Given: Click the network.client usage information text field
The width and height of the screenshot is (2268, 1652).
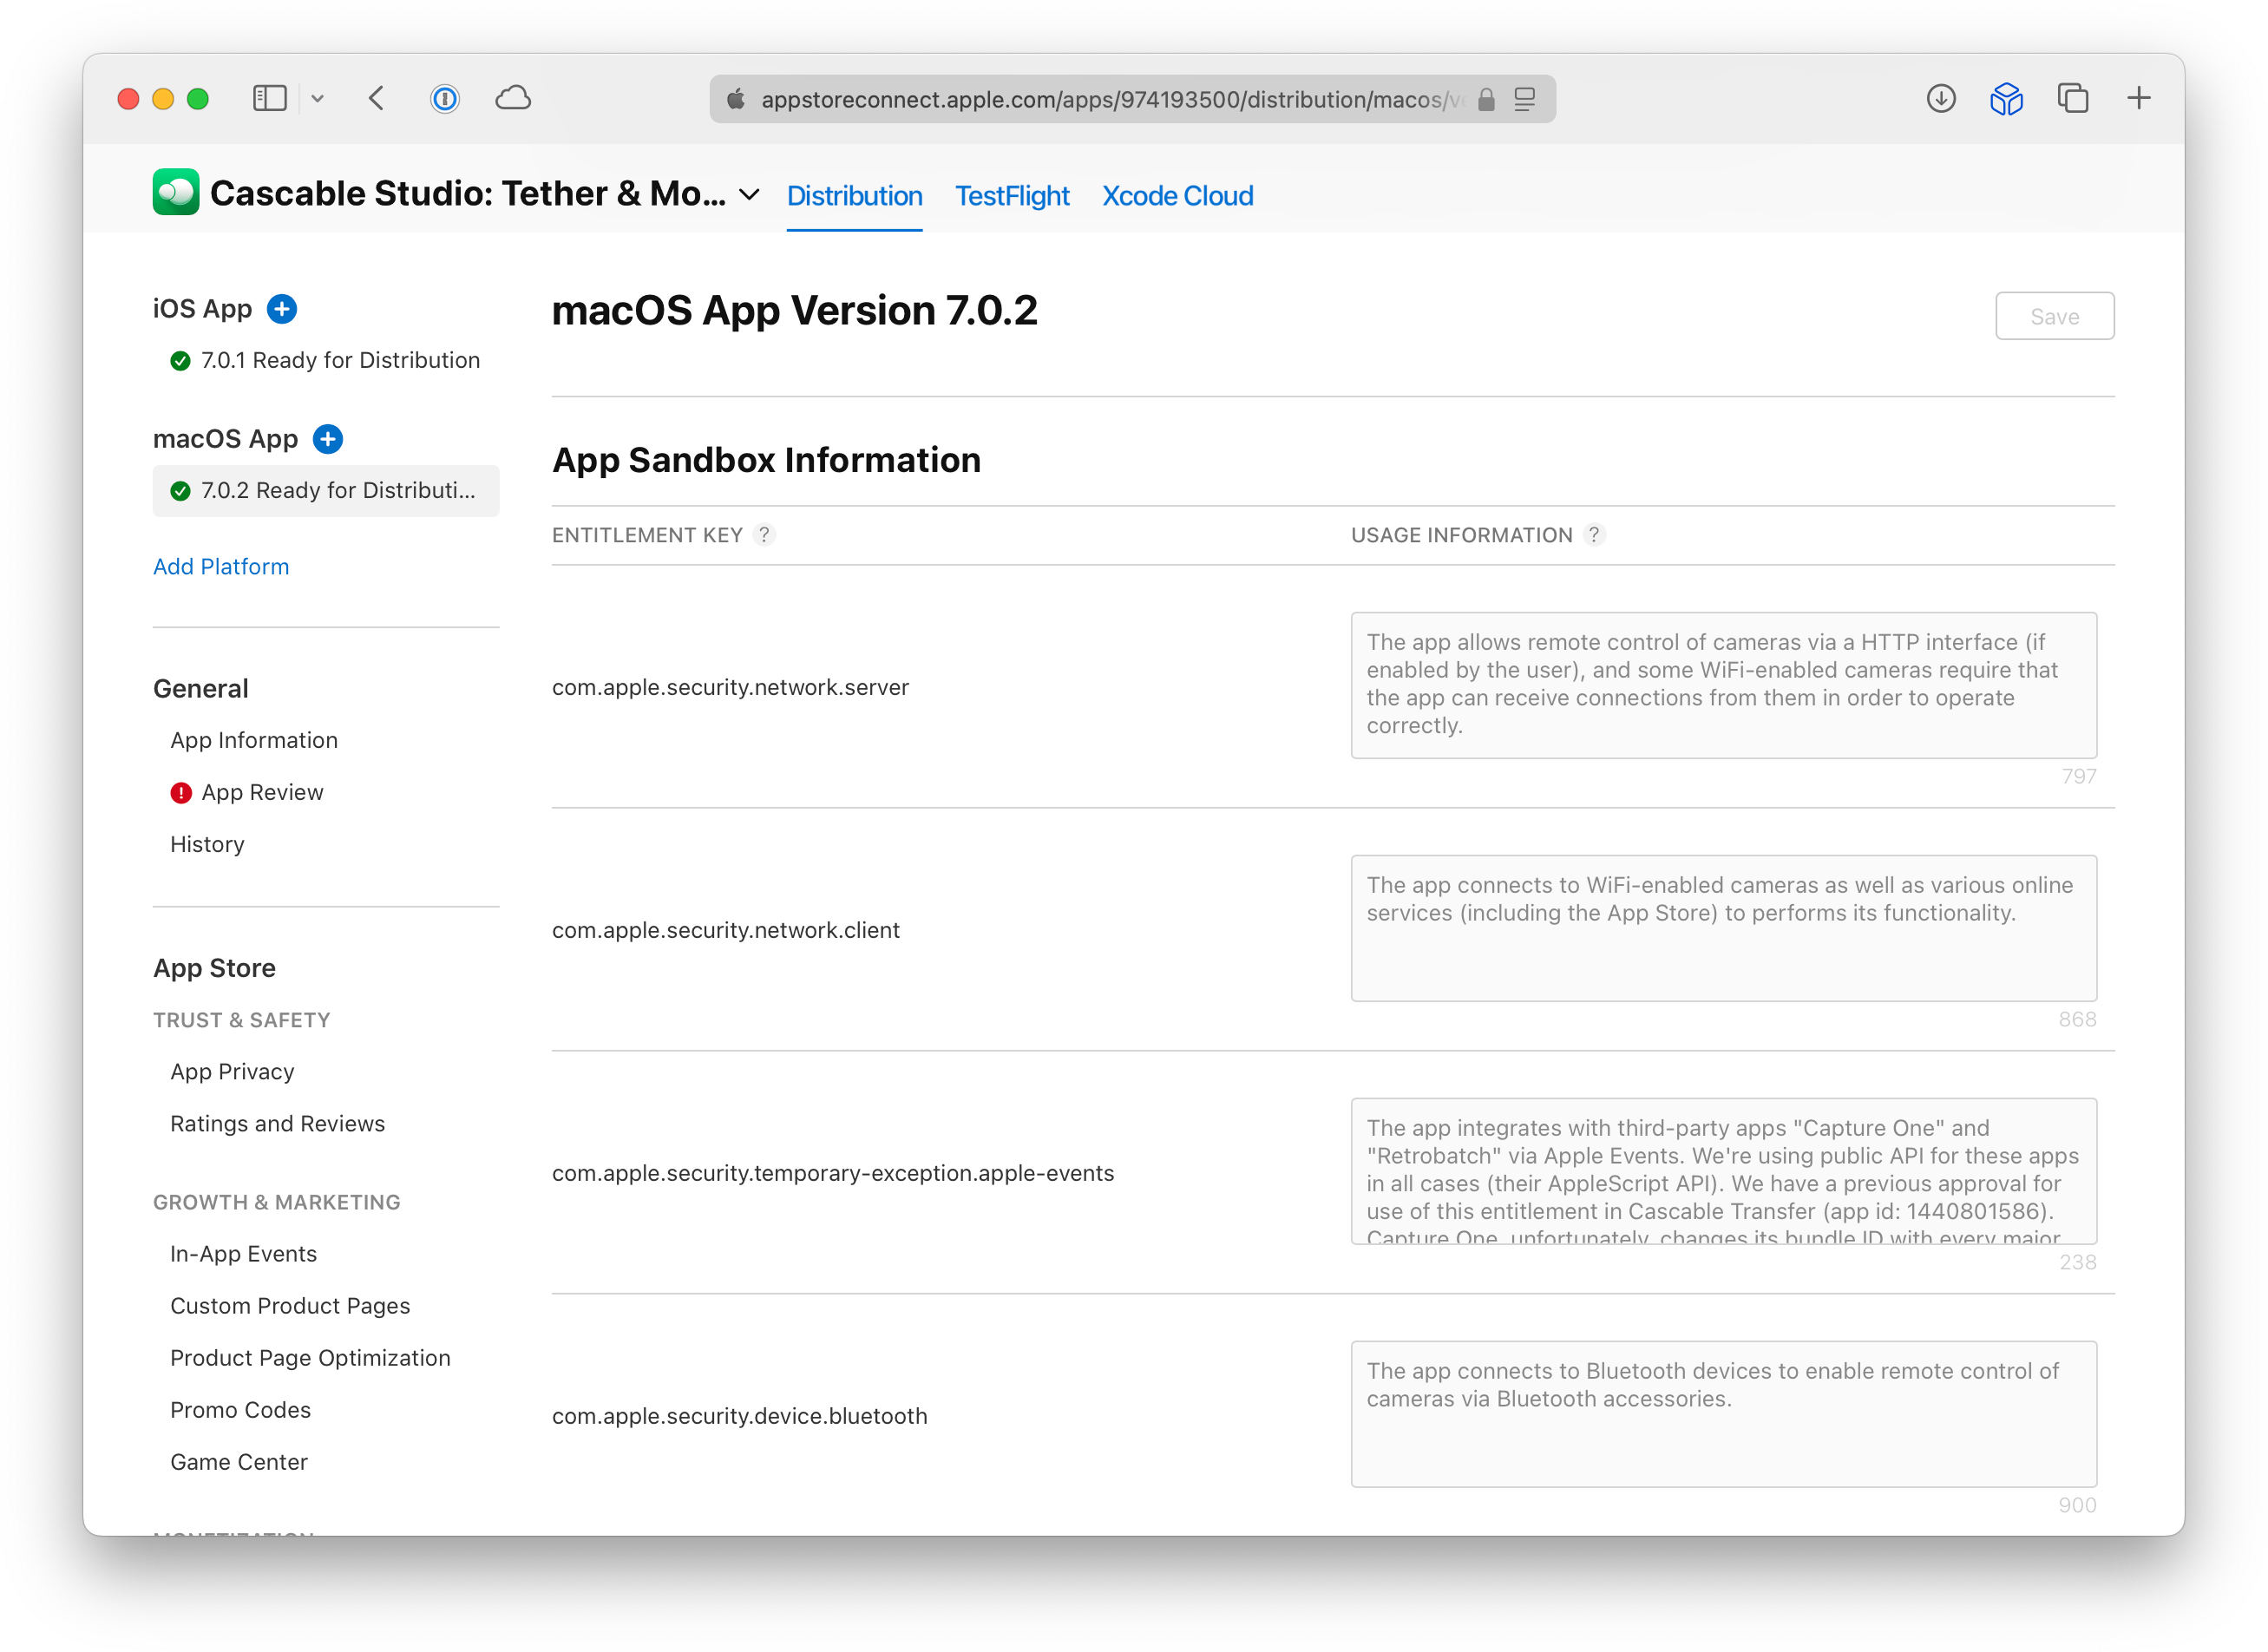Looking at the screenshot, I should [x=1723, y=927].
